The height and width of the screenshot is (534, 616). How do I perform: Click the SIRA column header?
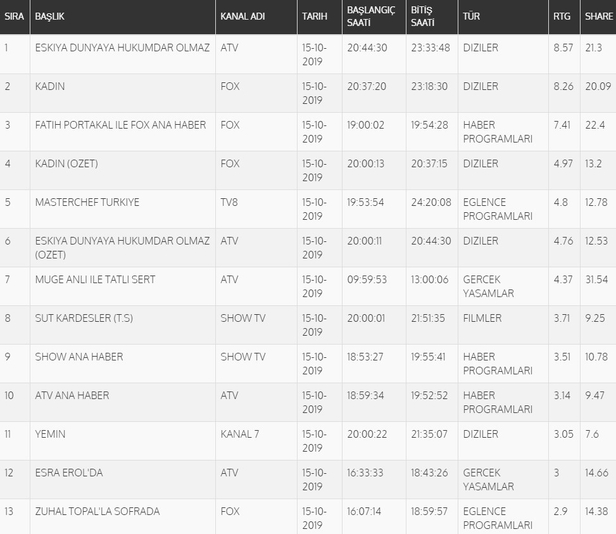pyautogui.click(x=14, y=17)
